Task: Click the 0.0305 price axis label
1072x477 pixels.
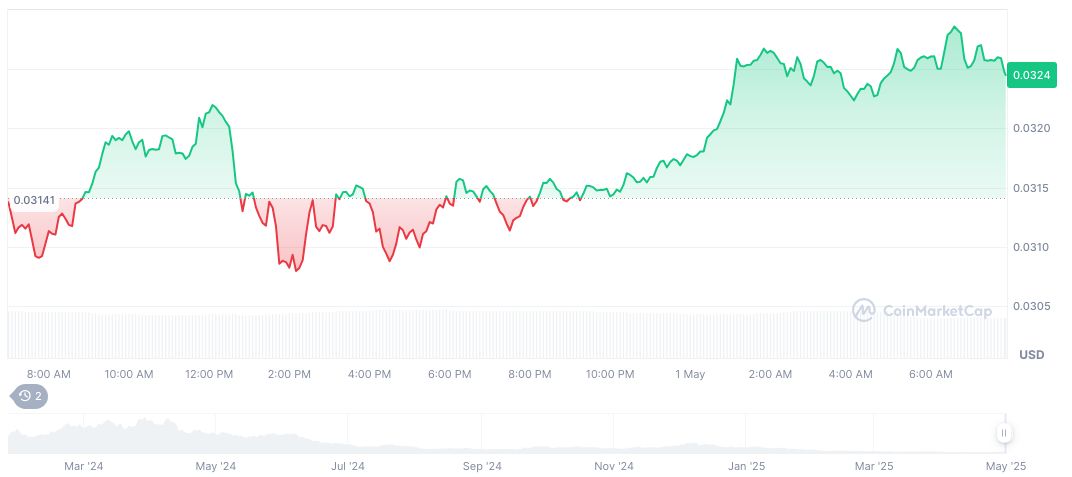Action: [1030, 306]
